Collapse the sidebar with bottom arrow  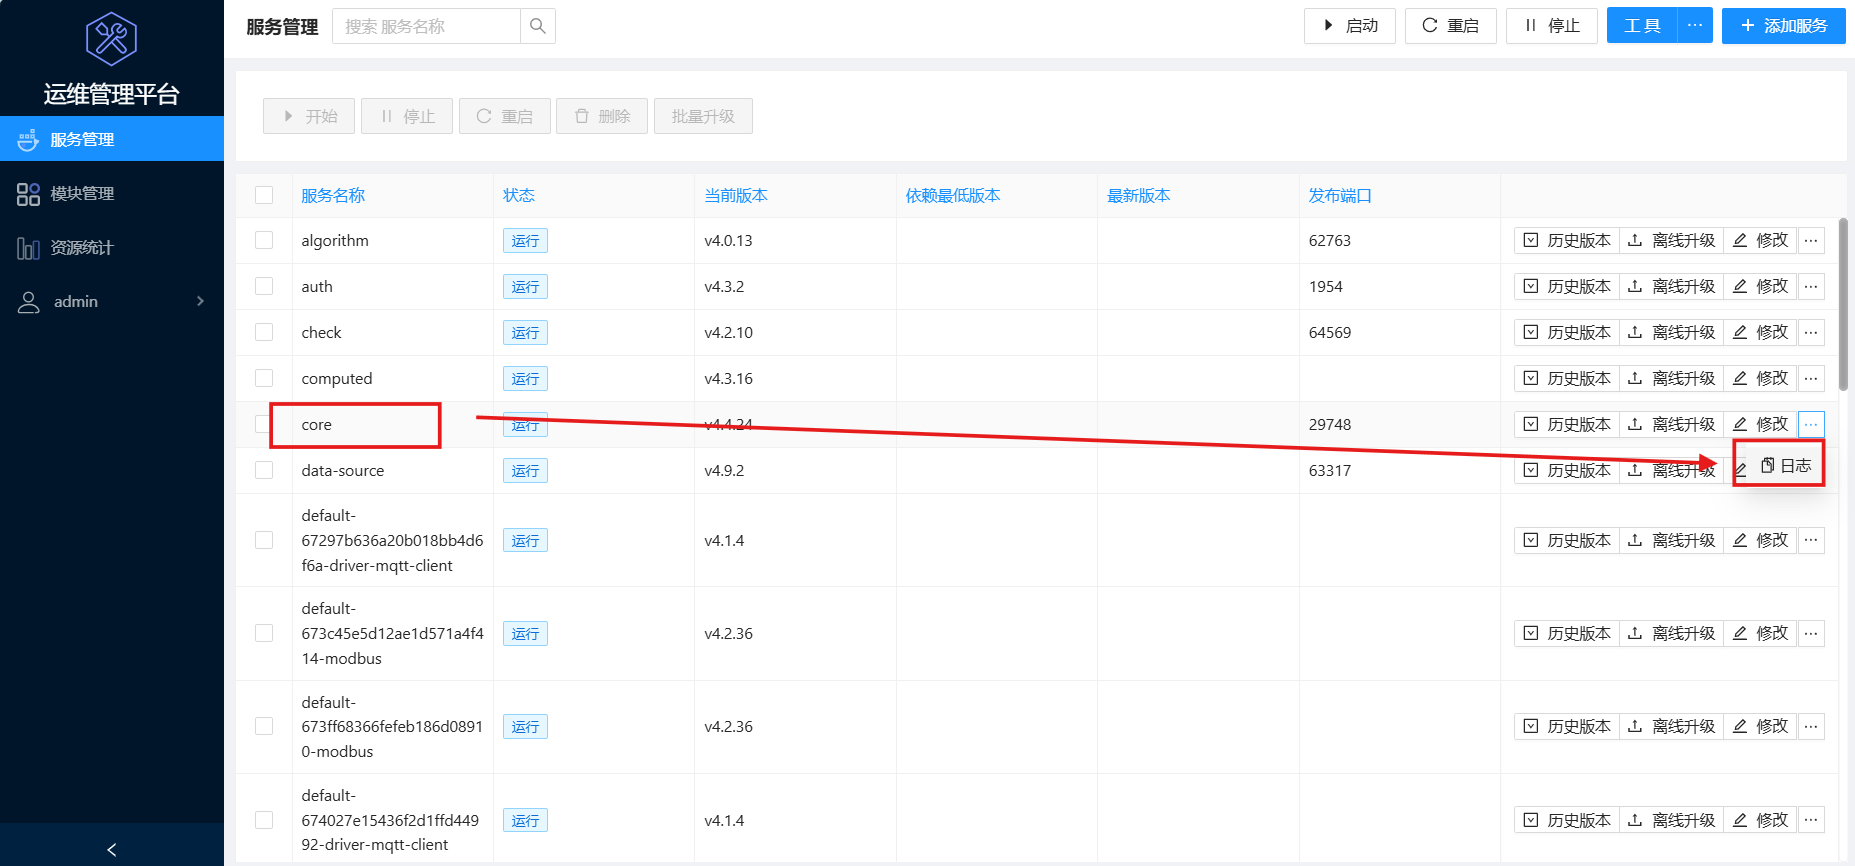[x=111, y=849]
